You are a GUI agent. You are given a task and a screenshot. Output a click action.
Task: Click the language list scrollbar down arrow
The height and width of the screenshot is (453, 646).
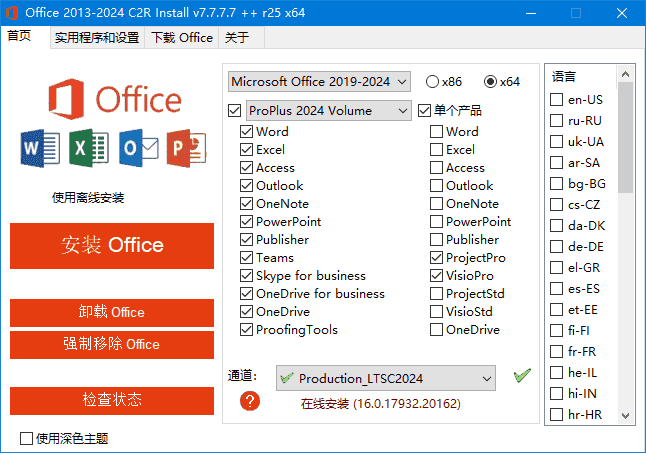pos(625,414)
